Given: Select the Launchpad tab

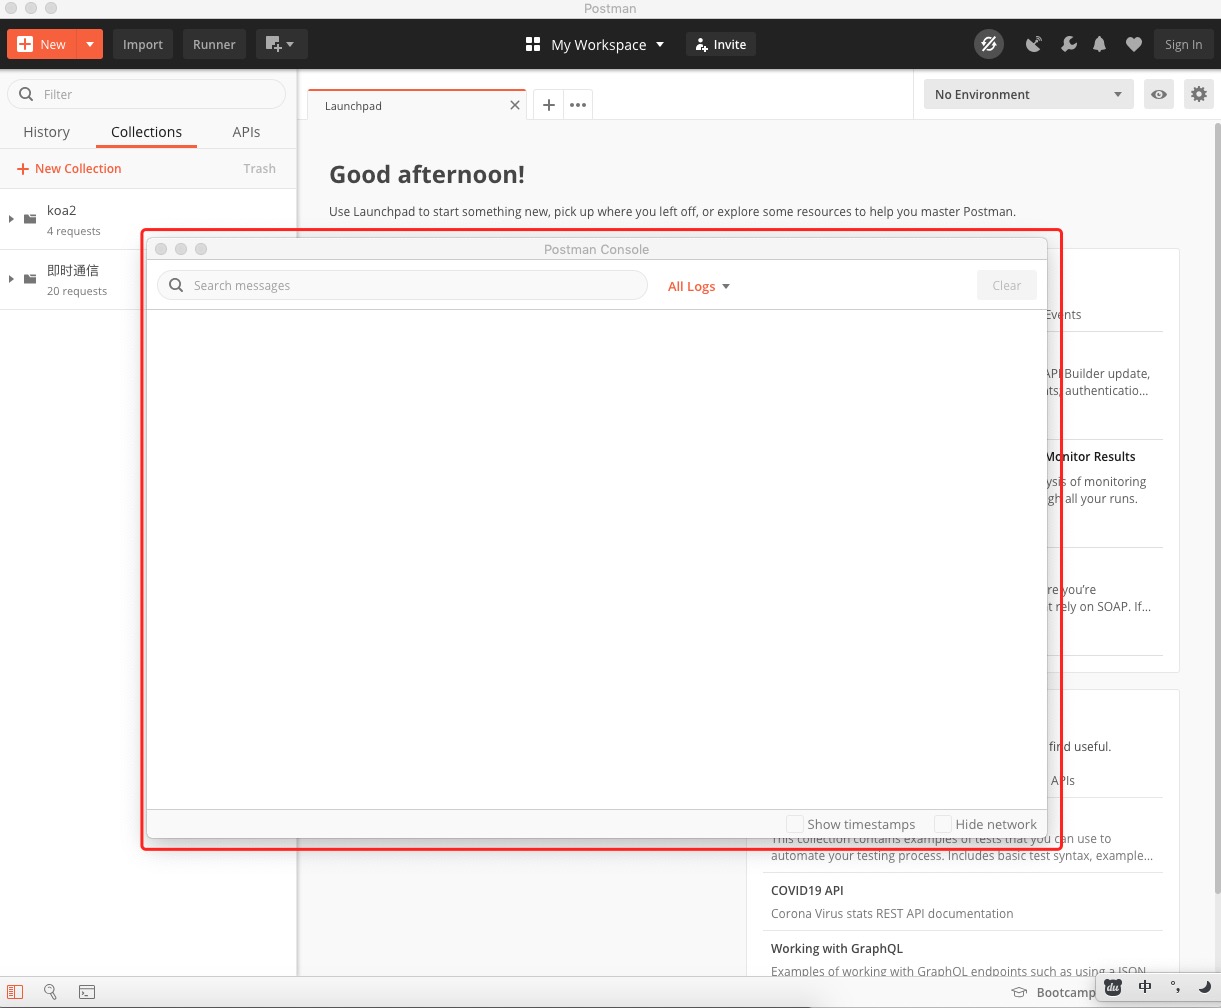Looking at the screenshot, I should pyautogui.click(x=416, y=105).
